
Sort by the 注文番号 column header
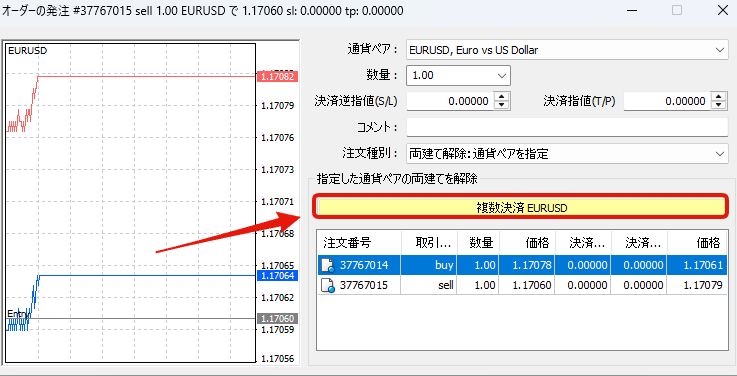pyautogui.click(x=360, y=243)
